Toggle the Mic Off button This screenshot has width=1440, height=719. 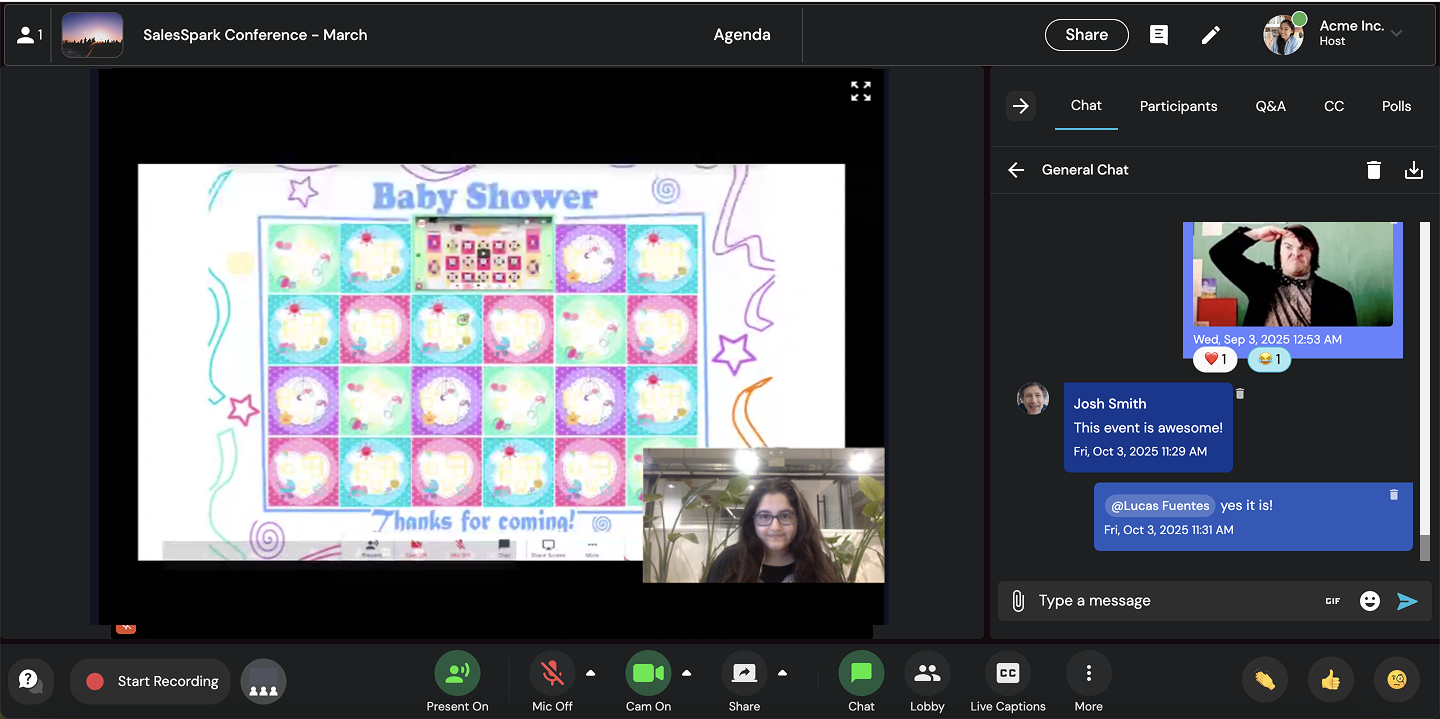pos(552,674)
